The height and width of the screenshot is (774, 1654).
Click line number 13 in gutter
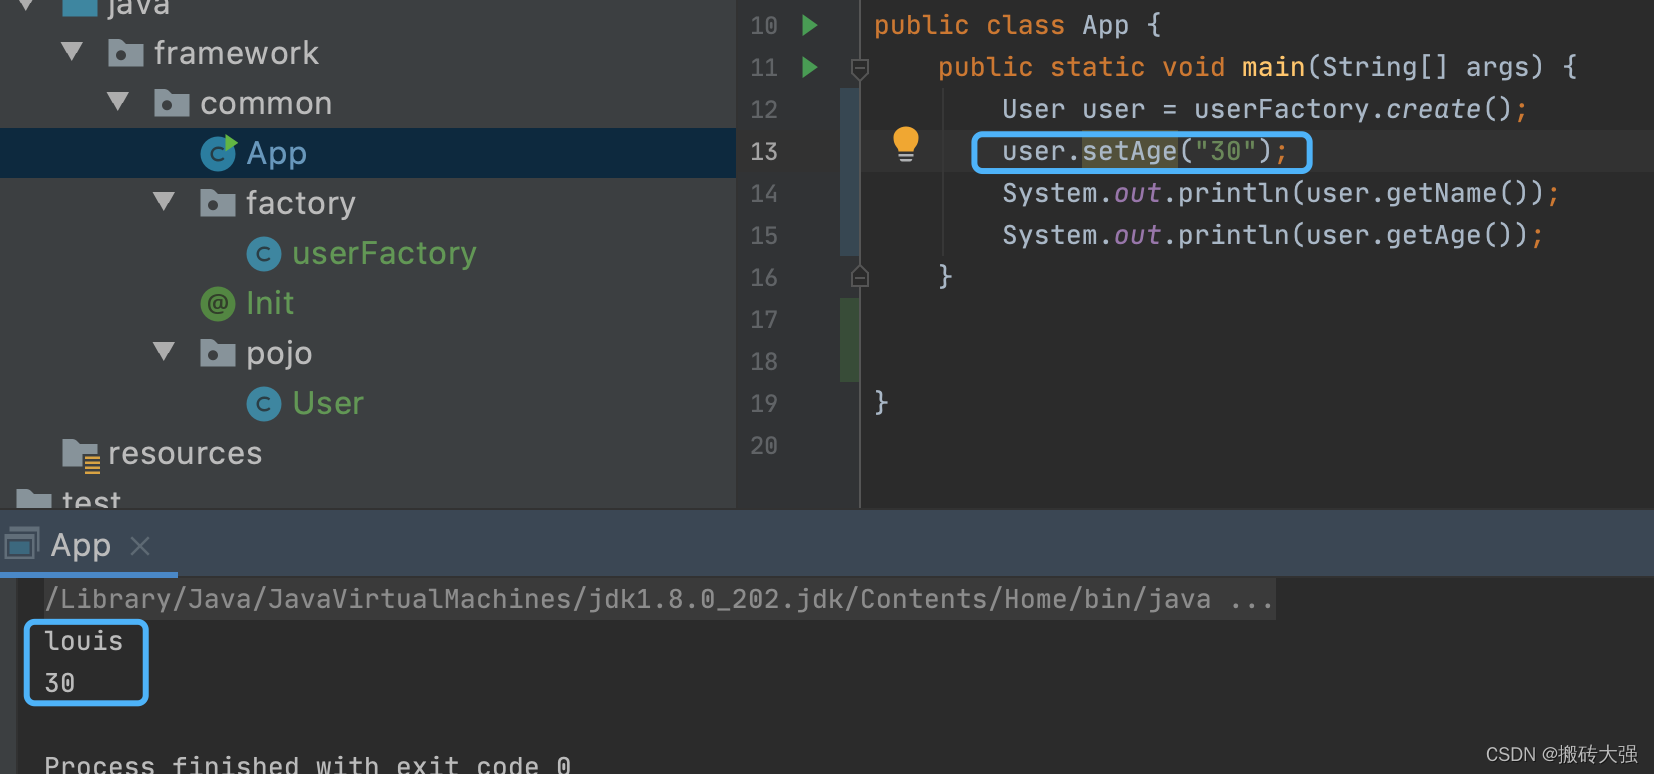pos(764,151)
